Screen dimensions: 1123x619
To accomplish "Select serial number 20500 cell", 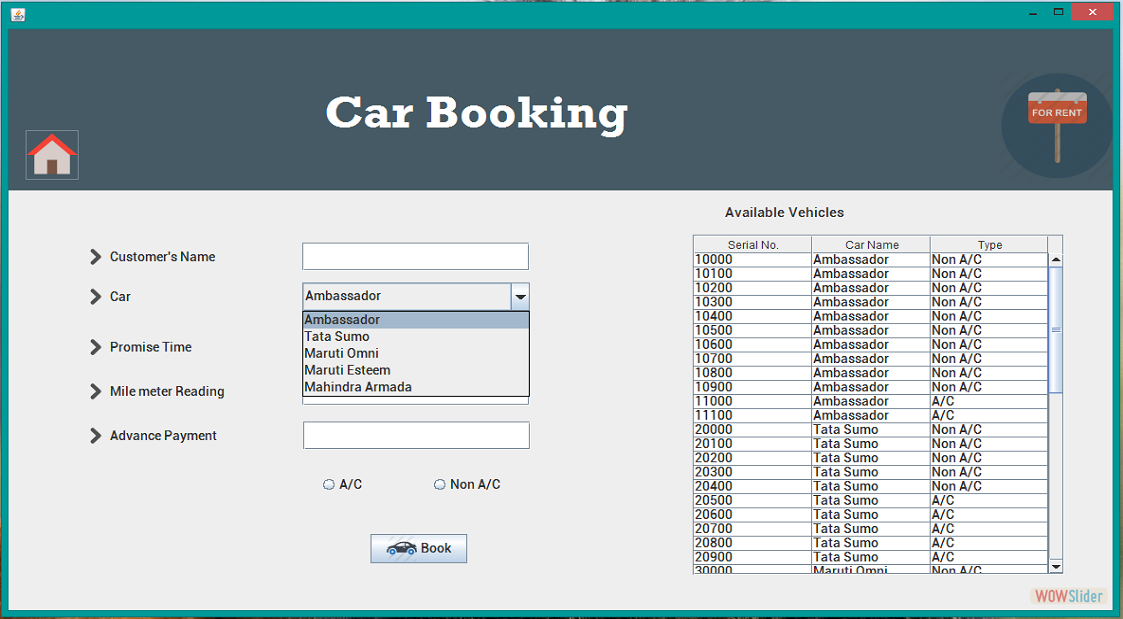I will point(753,500).
